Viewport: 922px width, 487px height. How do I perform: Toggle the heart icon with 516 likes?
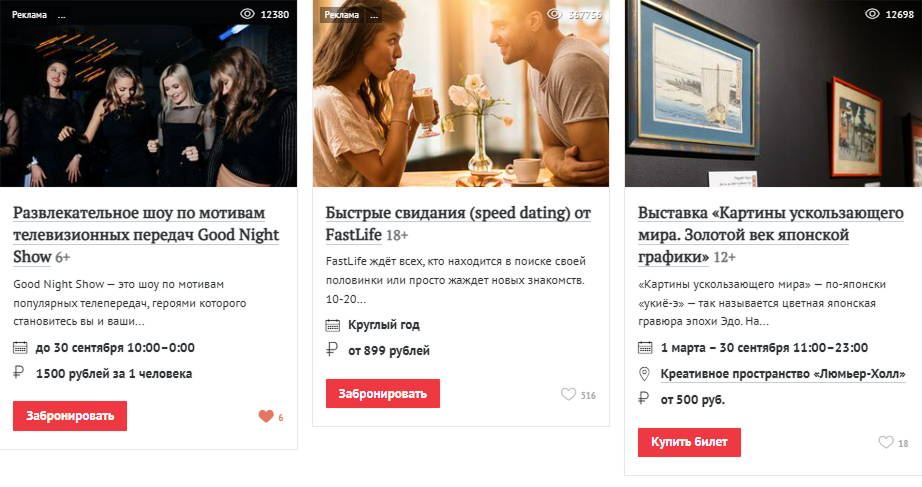click(568, 394)
